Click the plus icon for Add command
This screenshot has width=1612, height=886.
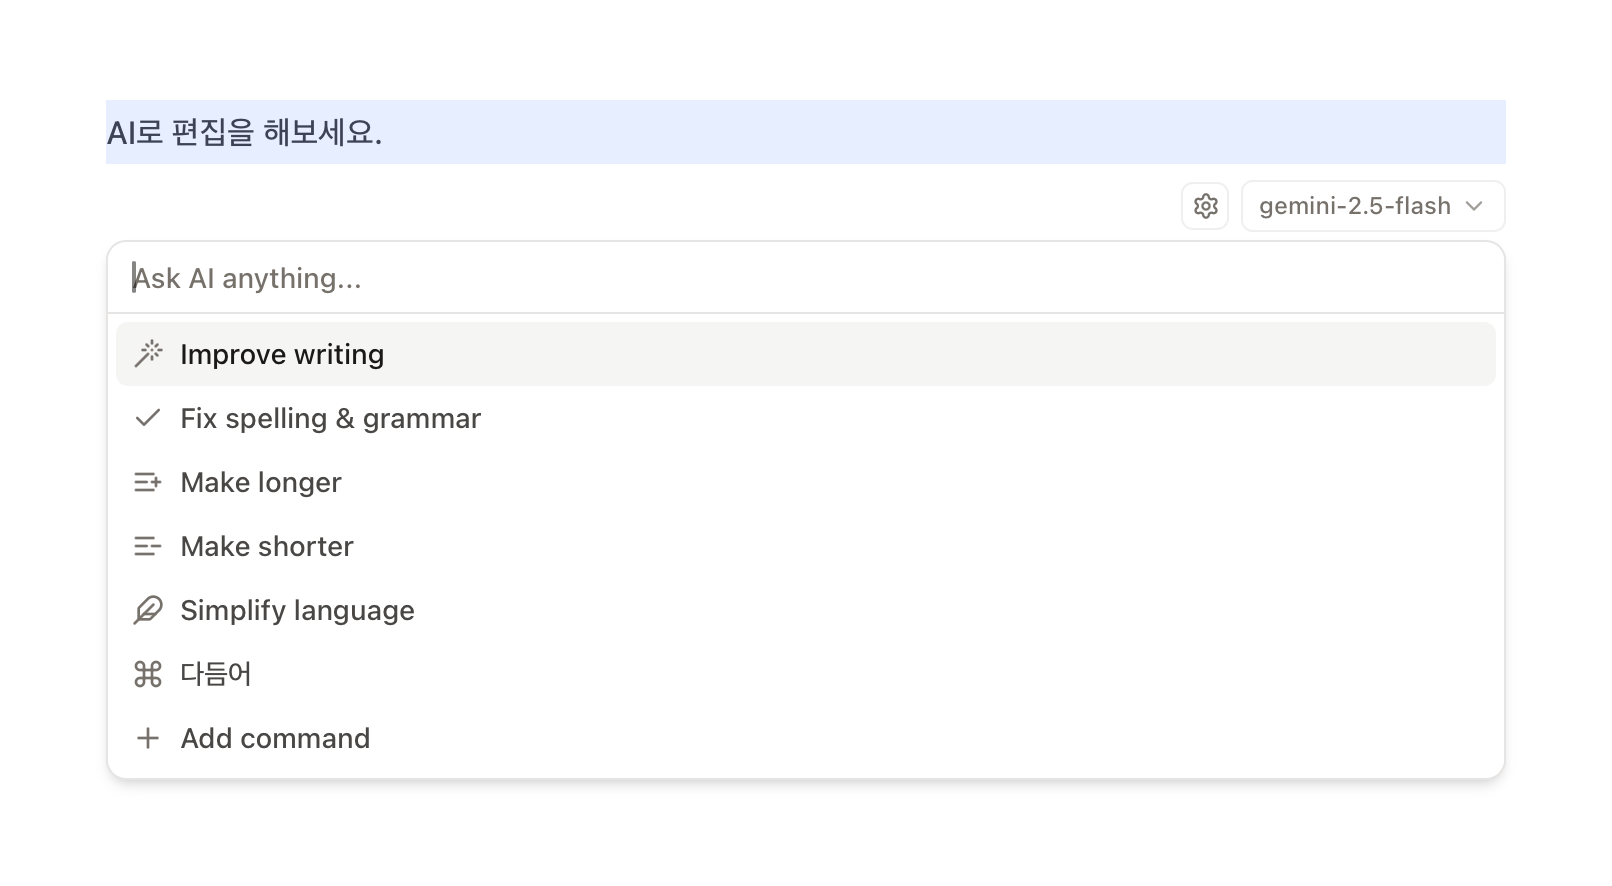(x=148, y=738)
